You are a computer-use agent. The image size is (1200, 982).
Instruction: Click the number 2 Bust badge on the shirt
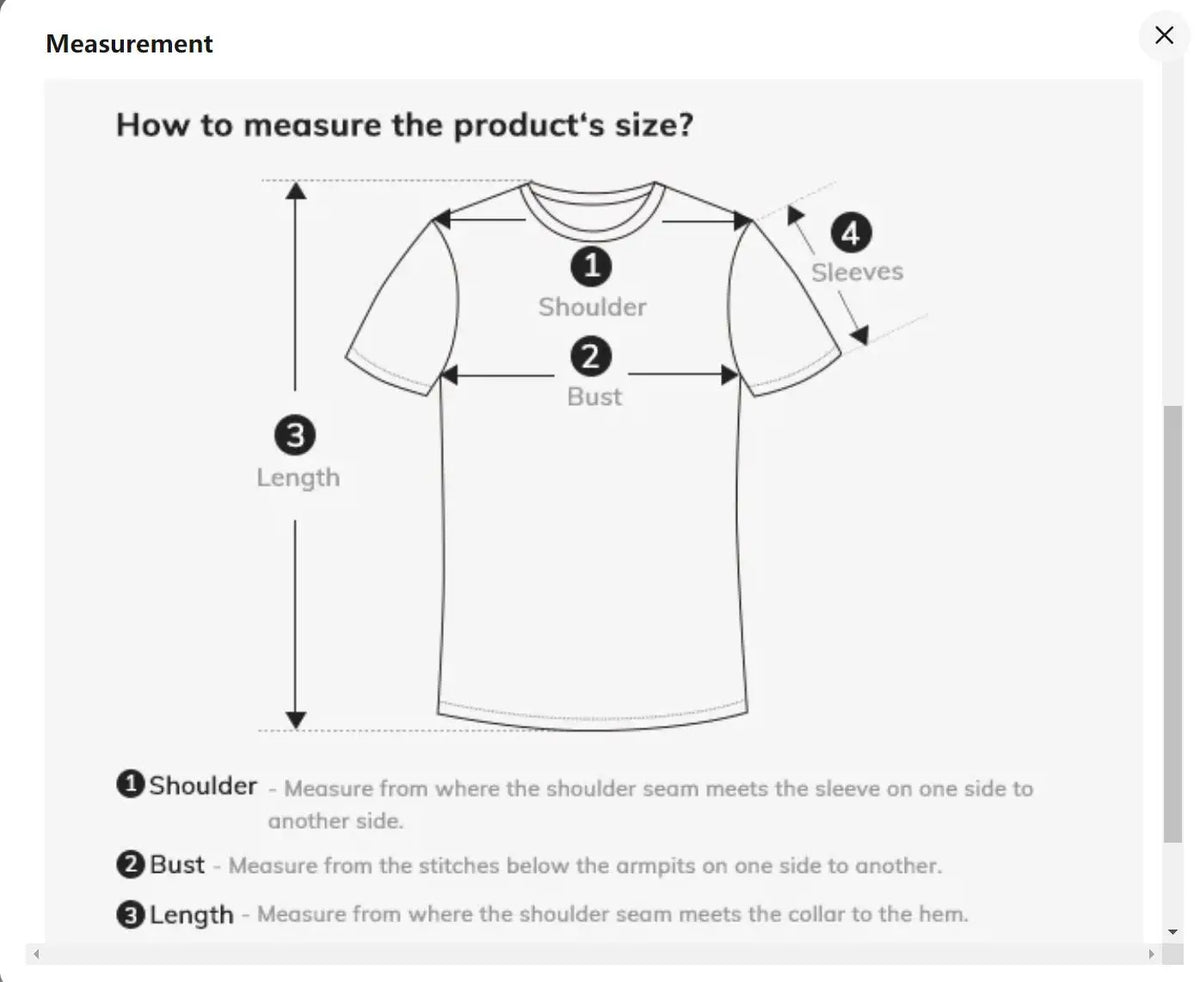point(591,356)
